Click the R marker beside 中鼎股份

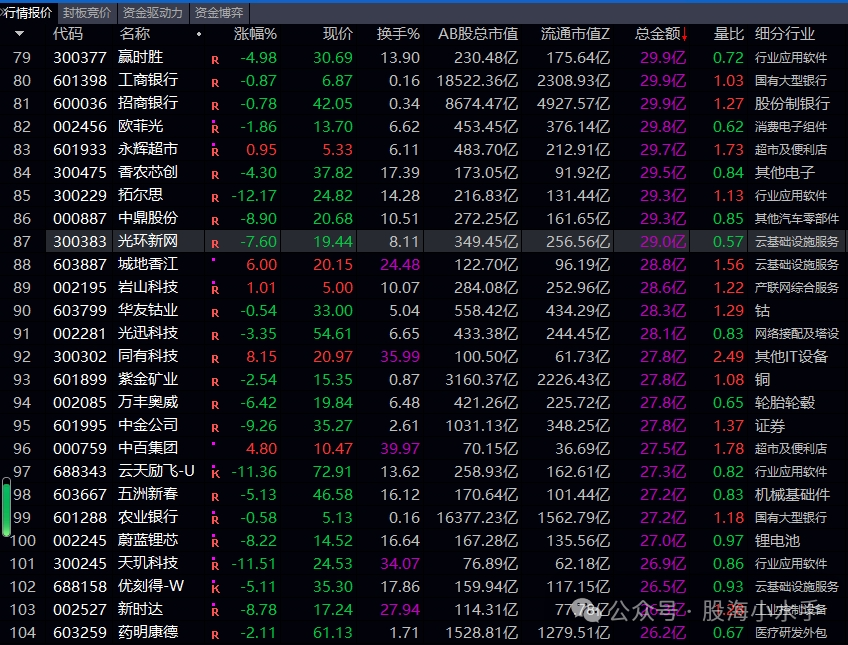(x=215, y=221)
